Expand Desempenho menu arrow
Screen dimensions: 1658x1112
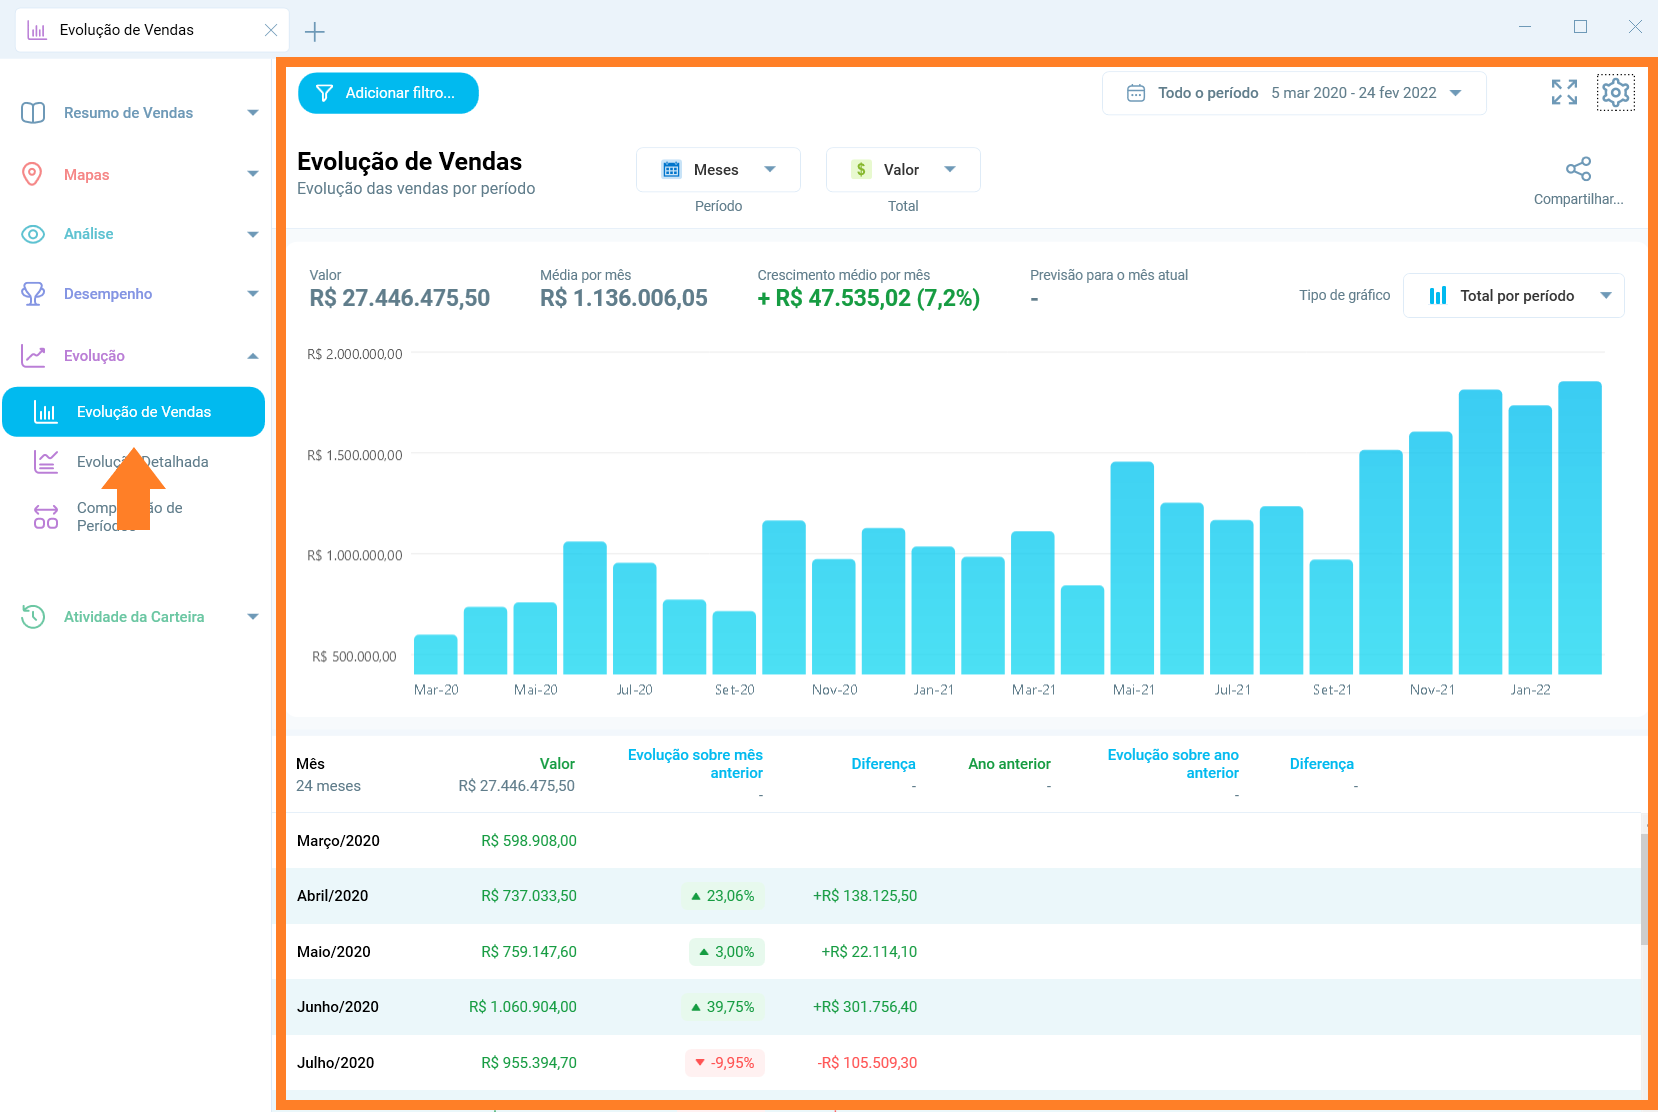(253, 294)
